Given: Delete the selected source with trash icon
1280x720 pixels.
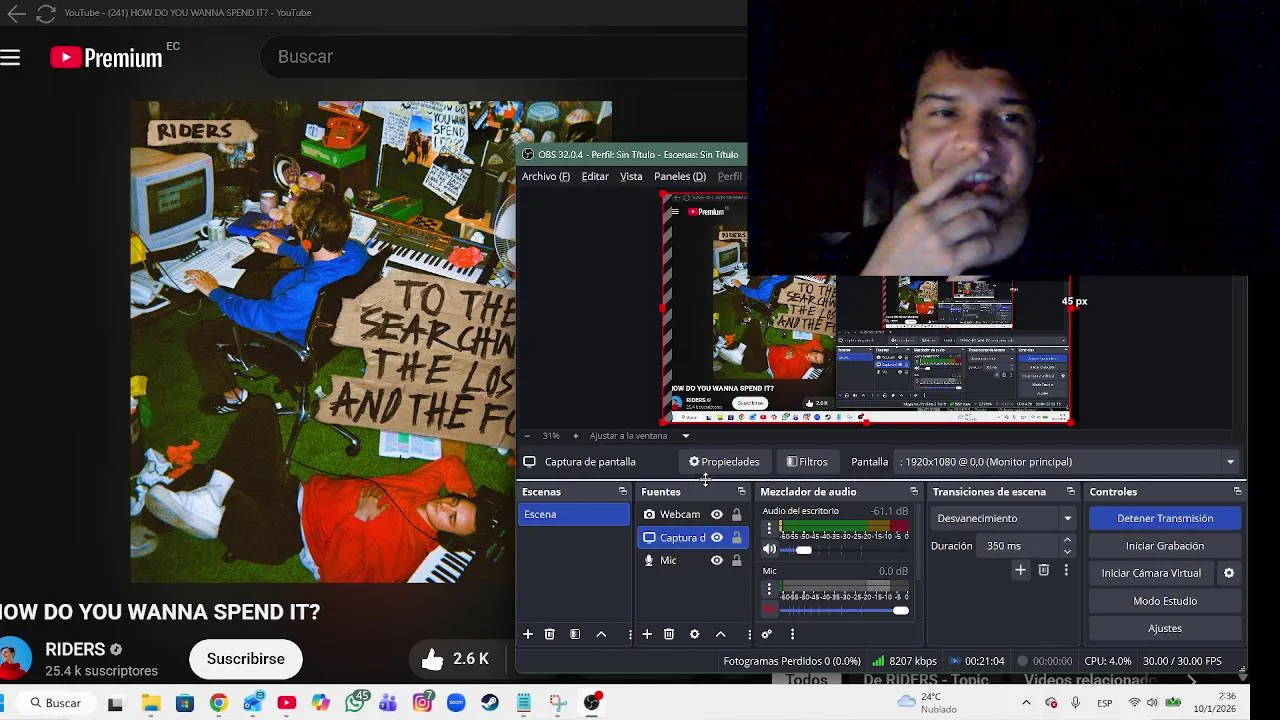Looking at the screenshot, I should (669, 634).
